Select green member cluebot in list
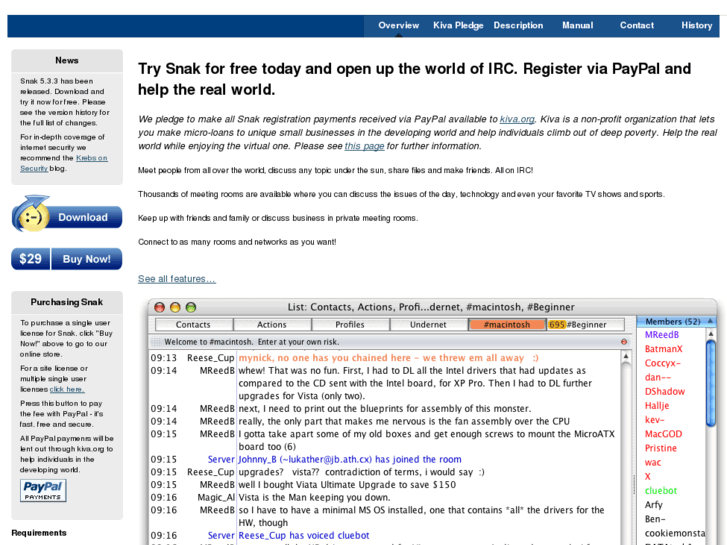The width and height of the screenshot is (727, 545). point(661,491)
